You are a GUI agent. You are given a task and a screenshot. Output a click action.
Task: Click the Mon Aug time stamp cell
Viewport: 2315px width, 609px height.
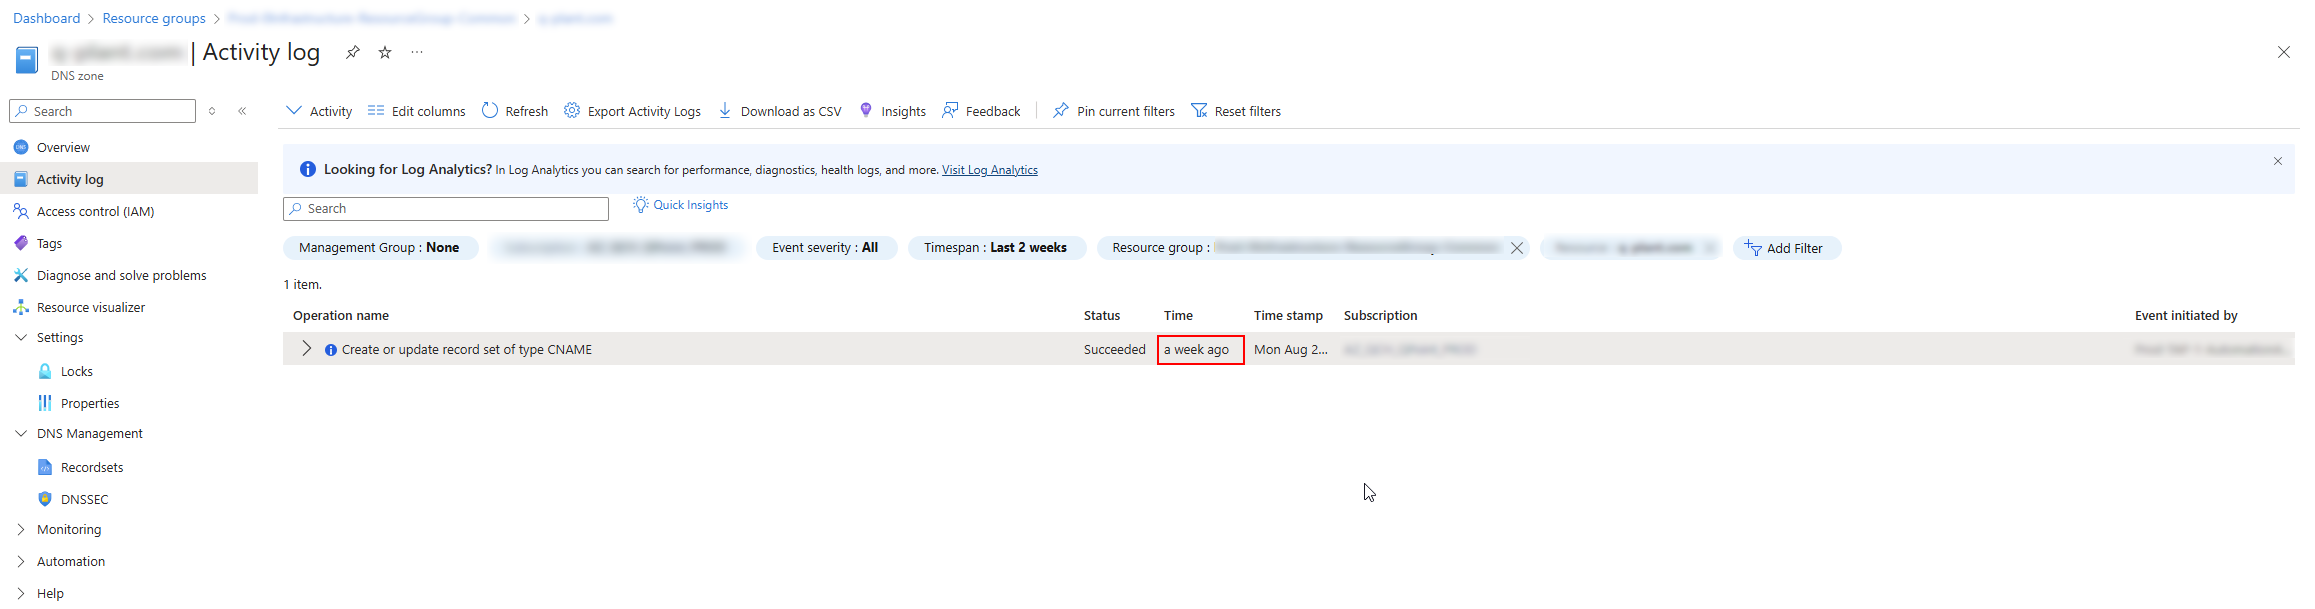[x=1291, y=350]
